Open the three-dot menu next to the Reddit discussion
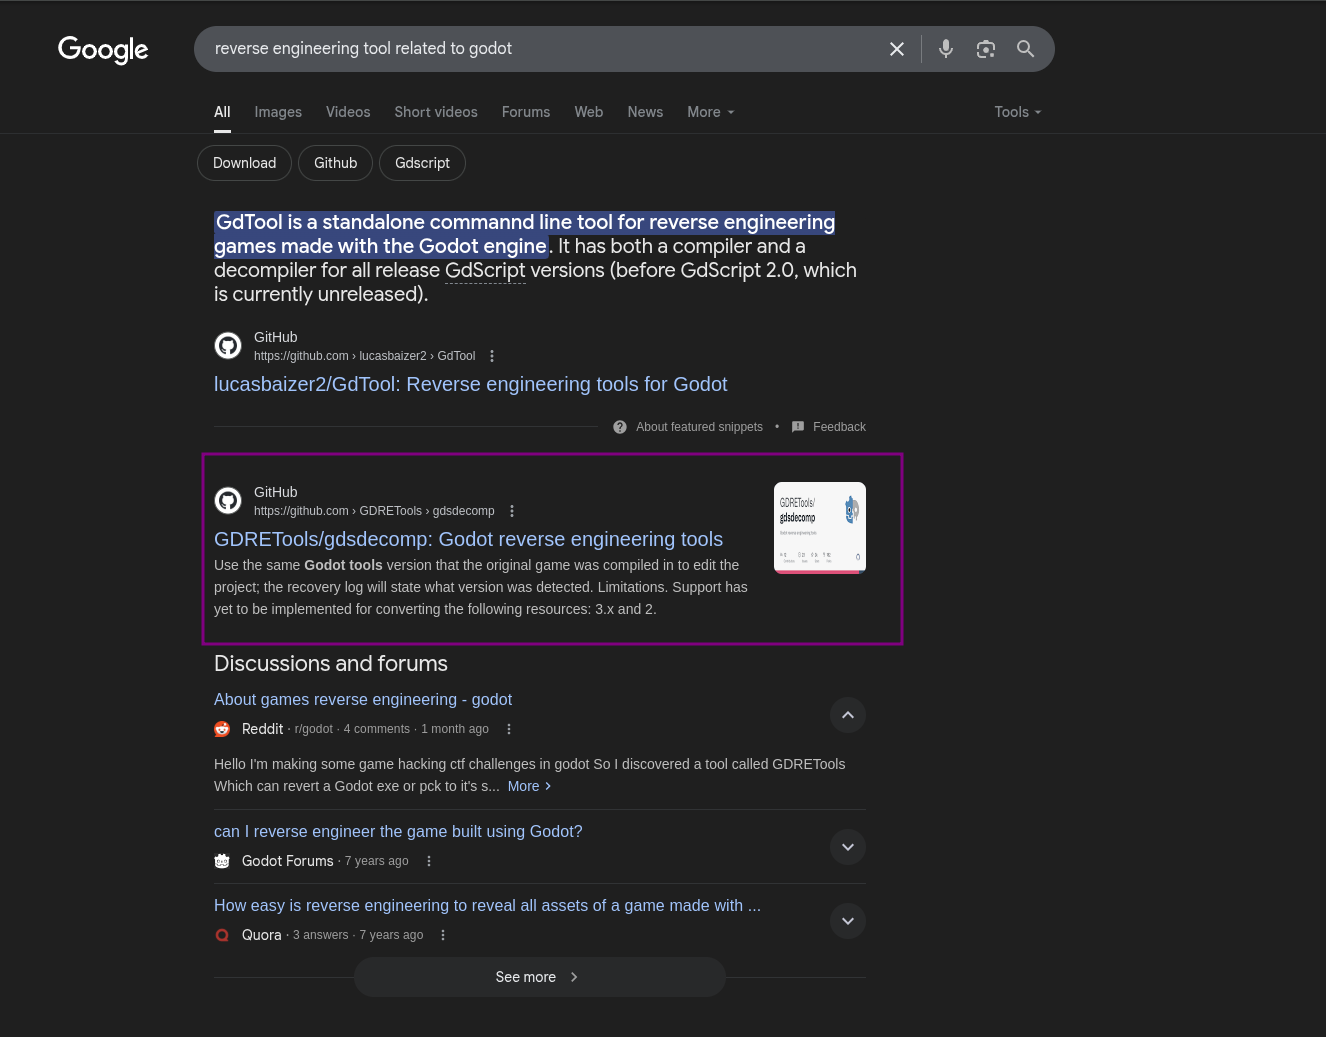 pyautogui.click(x=509, y=729)
